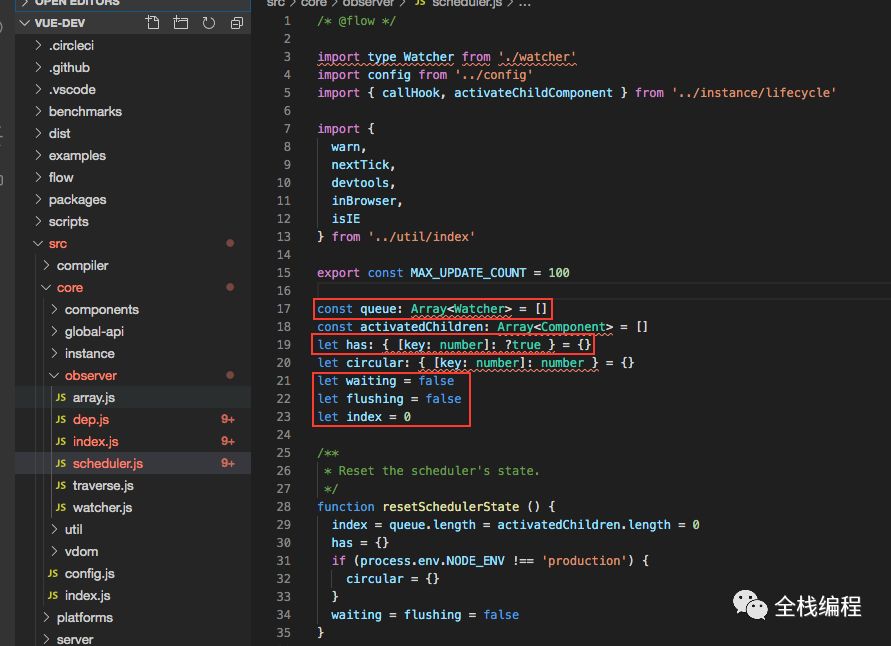The width and height of the screenshot is (891, 646).
Task: Collapse the core folder
Action: pos(46,287)
